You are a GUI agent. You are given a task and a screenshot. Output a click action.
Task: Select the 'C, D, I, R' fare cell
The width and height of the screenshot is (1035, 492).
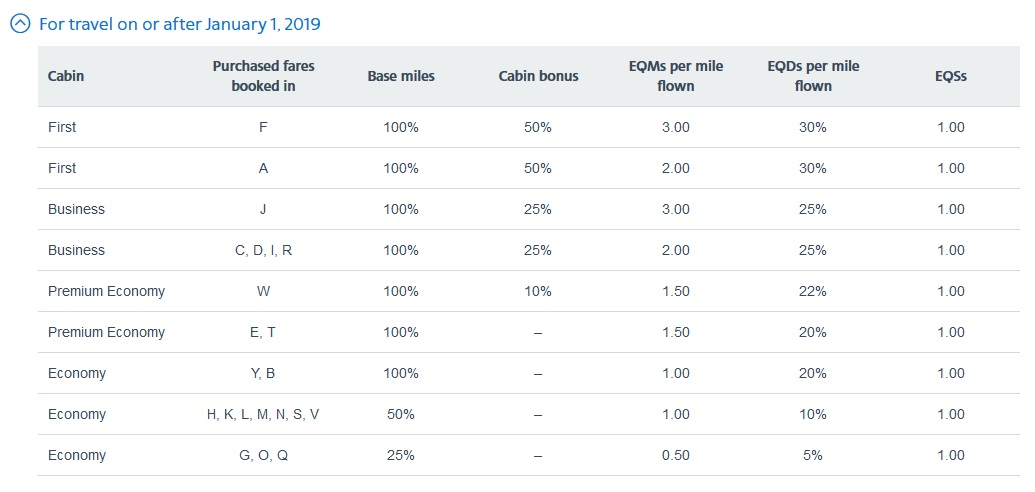263,250
